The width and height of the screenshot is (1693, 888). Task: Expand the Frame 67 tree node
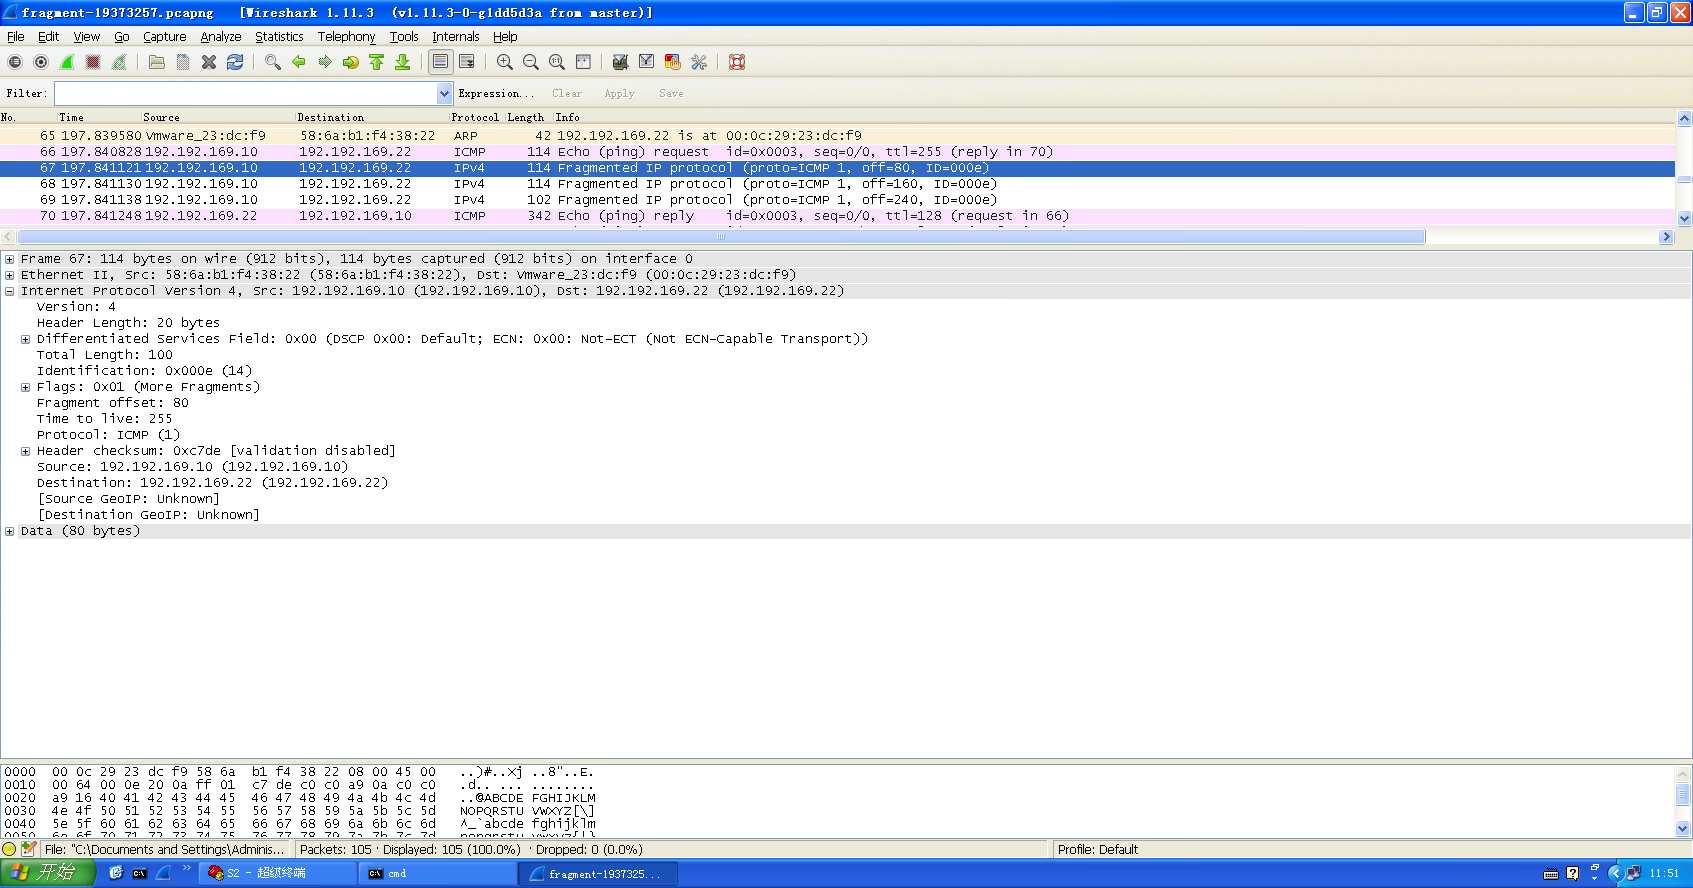click(9, 259)
